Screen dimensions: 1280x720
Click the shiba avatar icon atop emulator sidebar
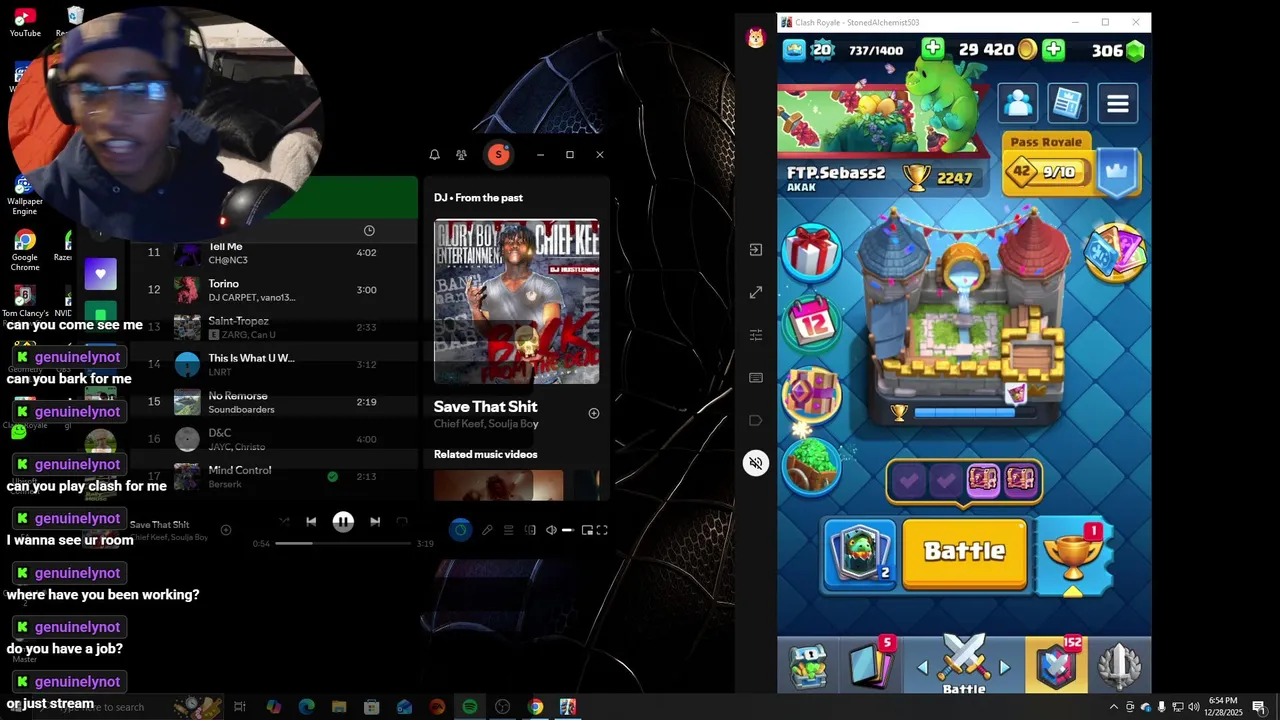coord(756,38)
